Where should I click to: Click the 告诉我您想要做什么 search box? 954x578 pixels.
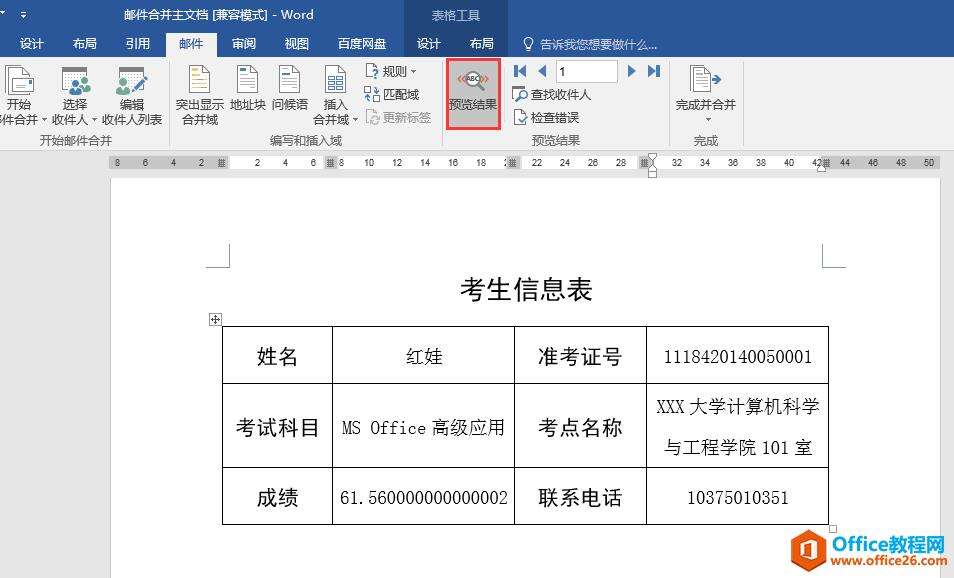coord(589,43)
